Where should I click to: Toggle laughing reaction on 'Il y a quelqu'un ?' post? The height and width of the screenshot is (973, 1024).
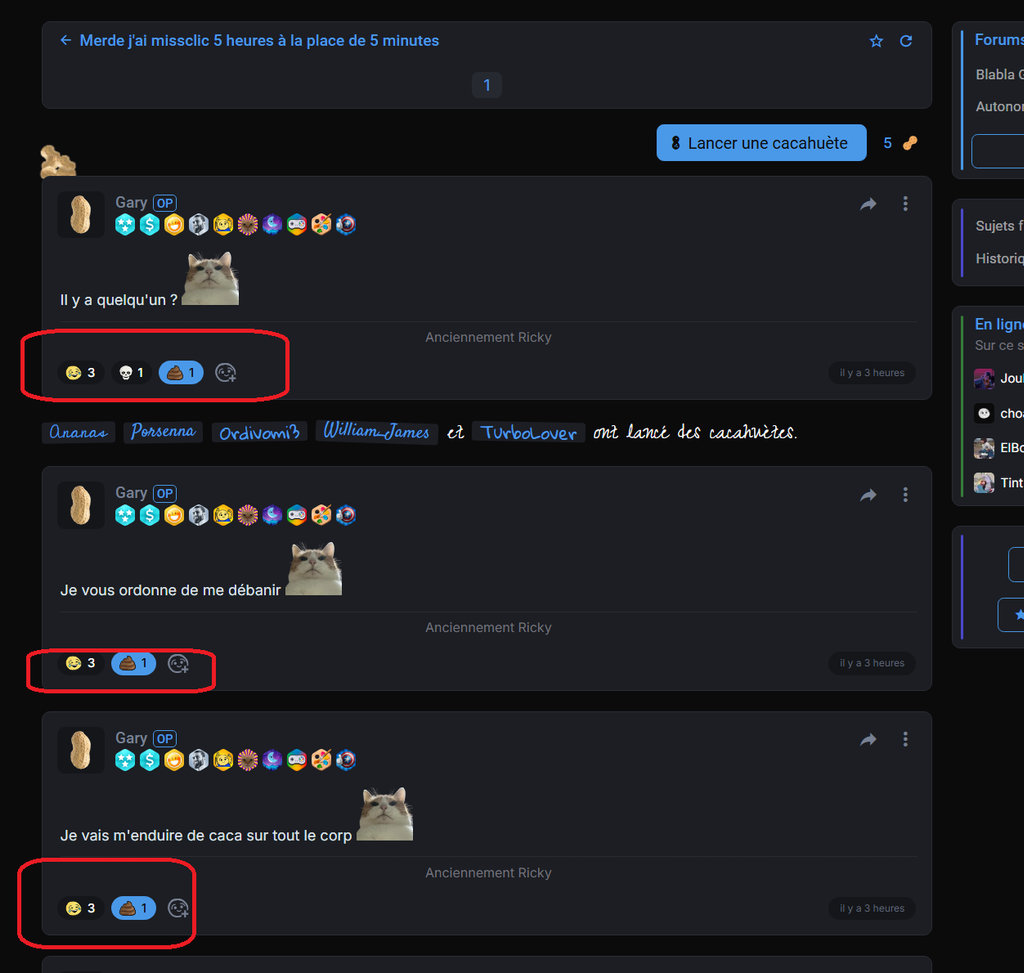tap(81, 373)
